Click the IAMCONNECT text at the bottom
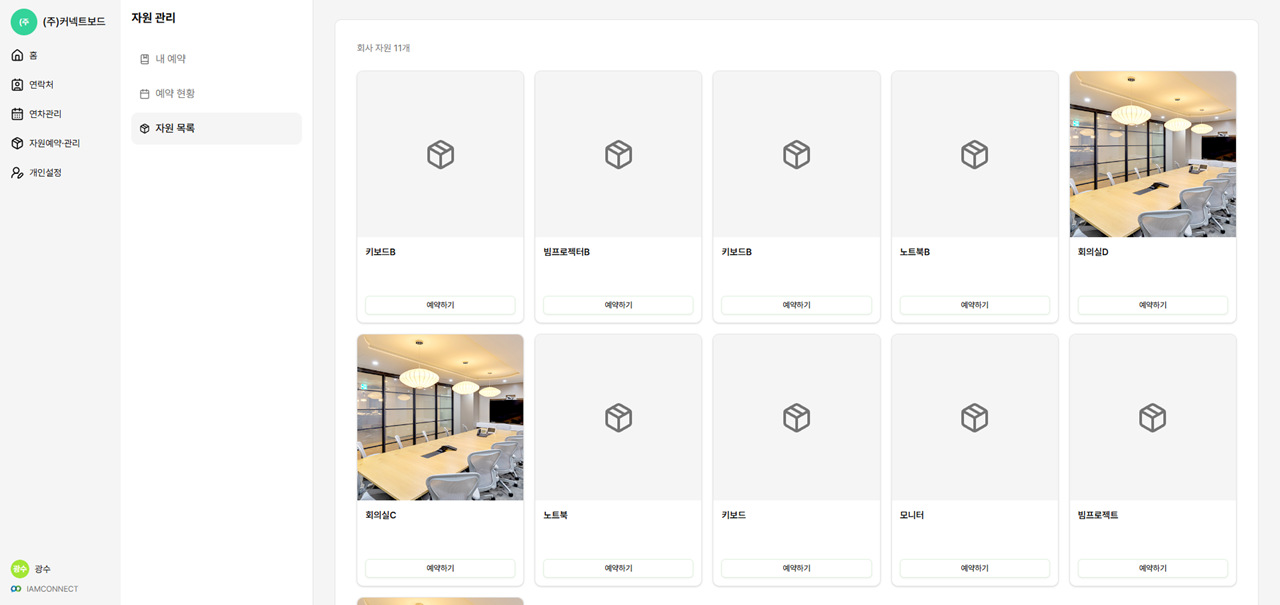Viewport: 1280px width, 605px height. tap(53, 589)
